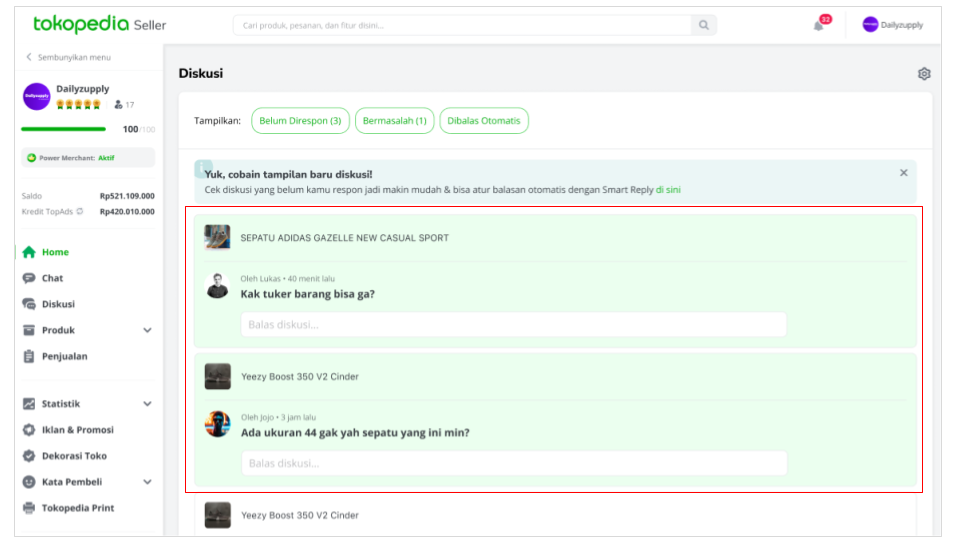The image size is (960, 540).
Task: Open Tokopedia Print from sidebar
Action: click(77, 508)
